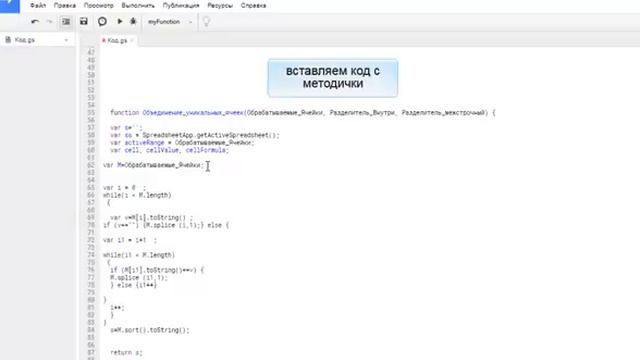Image resolution: width=640 pixels, height=360 pixels.
Task: Open the Справка menu
Action: [253, 6]
